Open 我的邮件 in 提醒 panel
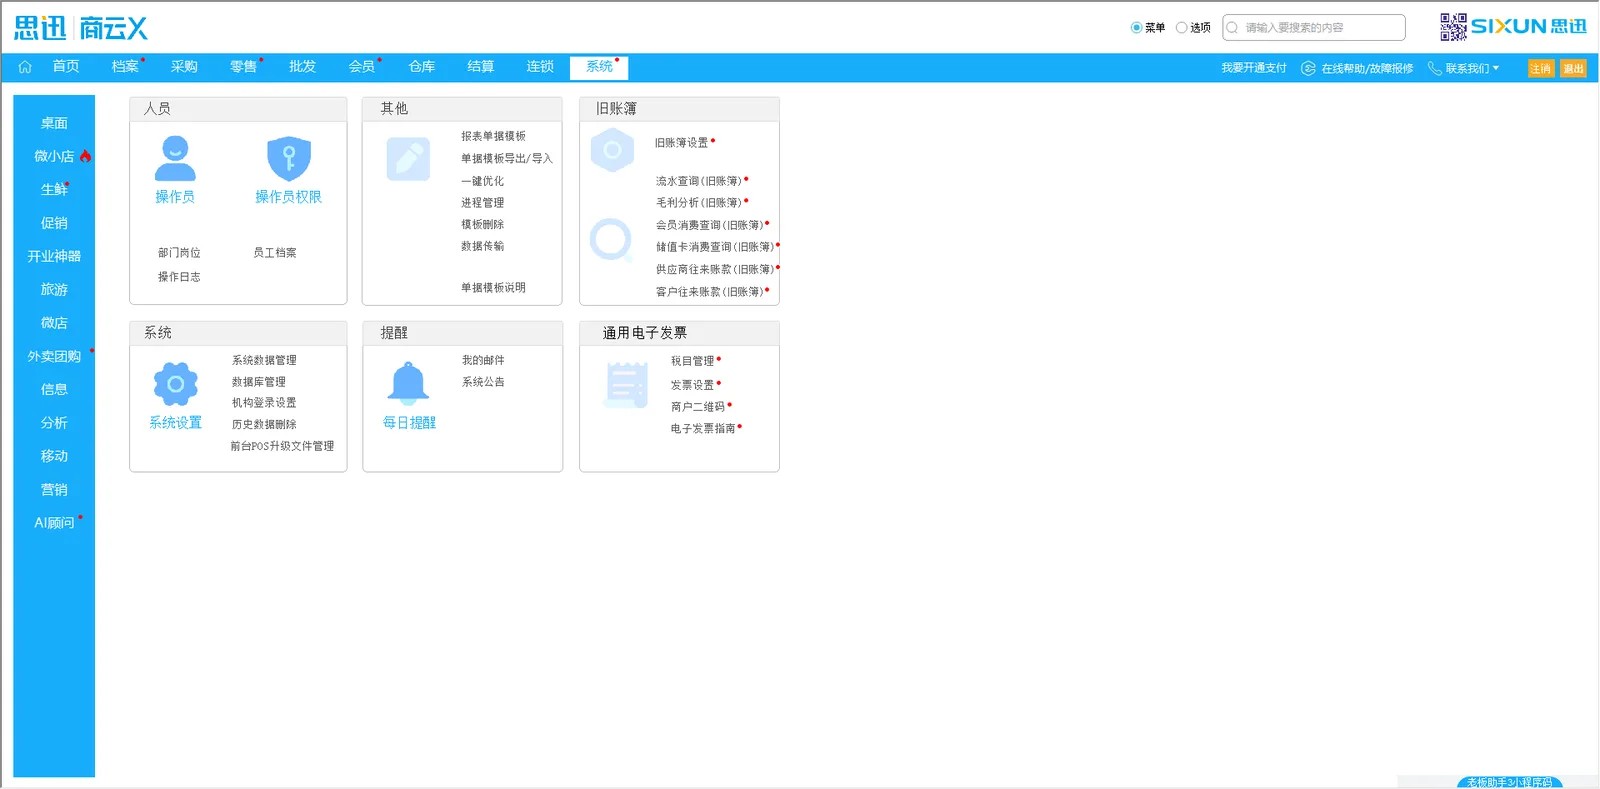 (x=483, y=360)
